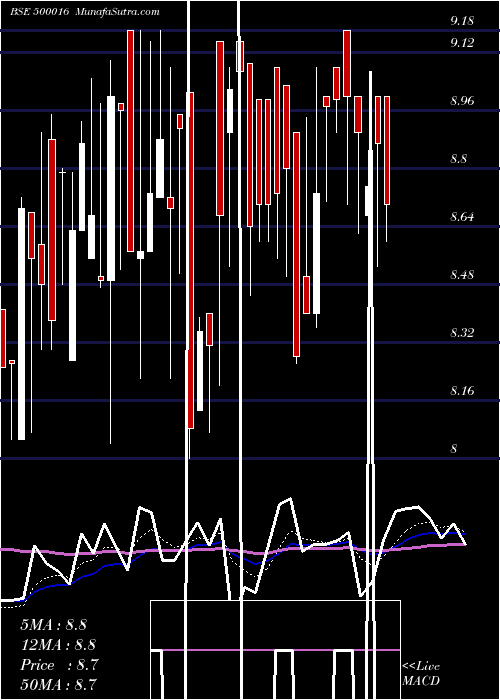Click the 5MA : 8.8 readout
Screen dimensions: 500x700
click(x=54, y=625)
